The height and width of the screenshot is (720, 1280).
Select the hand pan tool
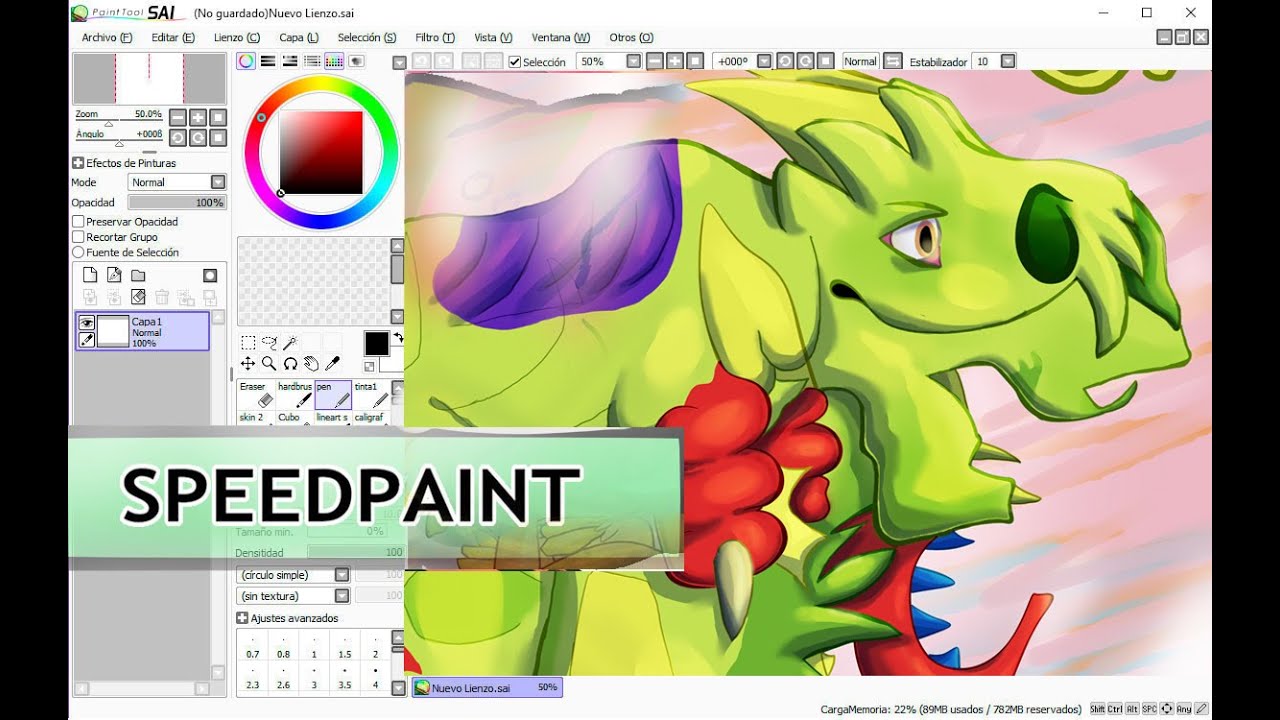click(311, 364)
